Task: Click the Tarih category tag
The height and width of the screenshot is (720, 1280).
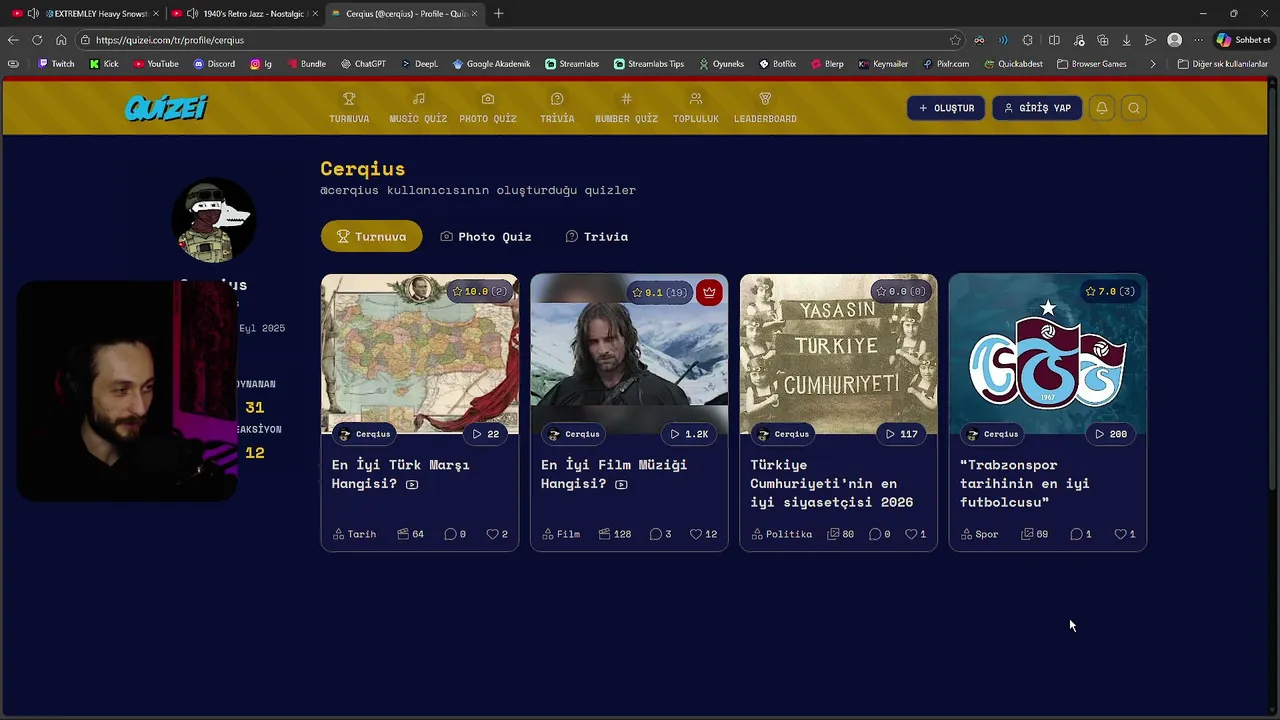Action: click(354, 534)
